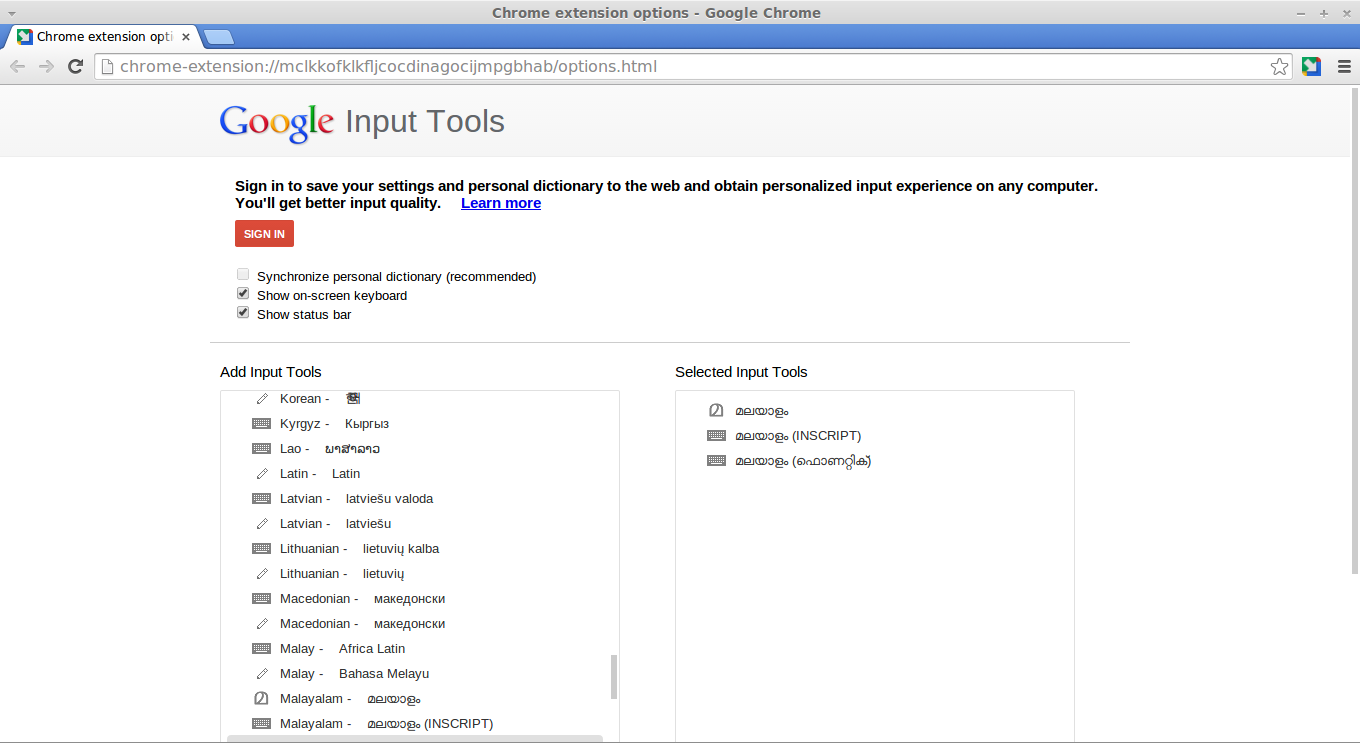Toggle Synchronize personal dictionary checkbox
Image resolution: width=1360 pixels, height=743 pixels.
243,274
